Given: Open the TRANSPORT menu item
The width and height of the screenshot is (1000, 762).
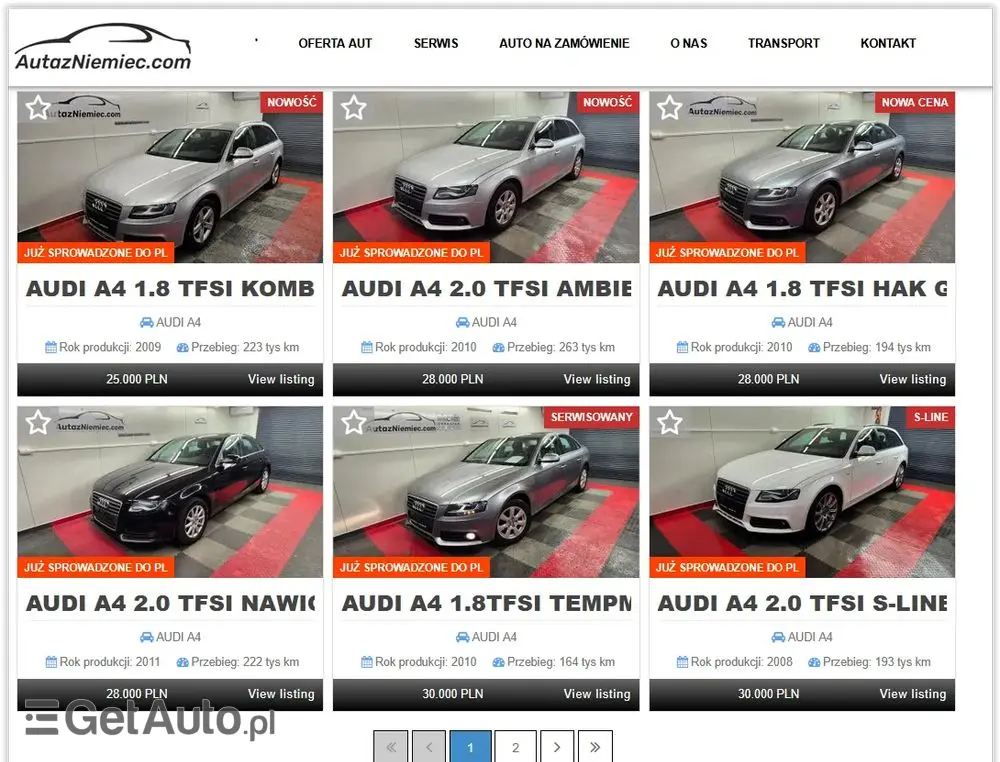Looking at the screenshot, I should 783,43.
